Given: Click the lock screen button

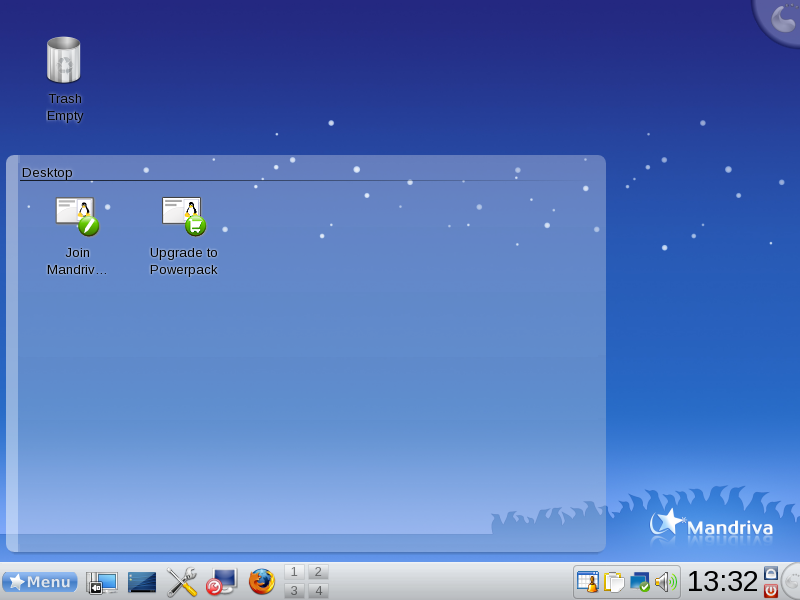Looking at the screenshot, I should 770,572.
